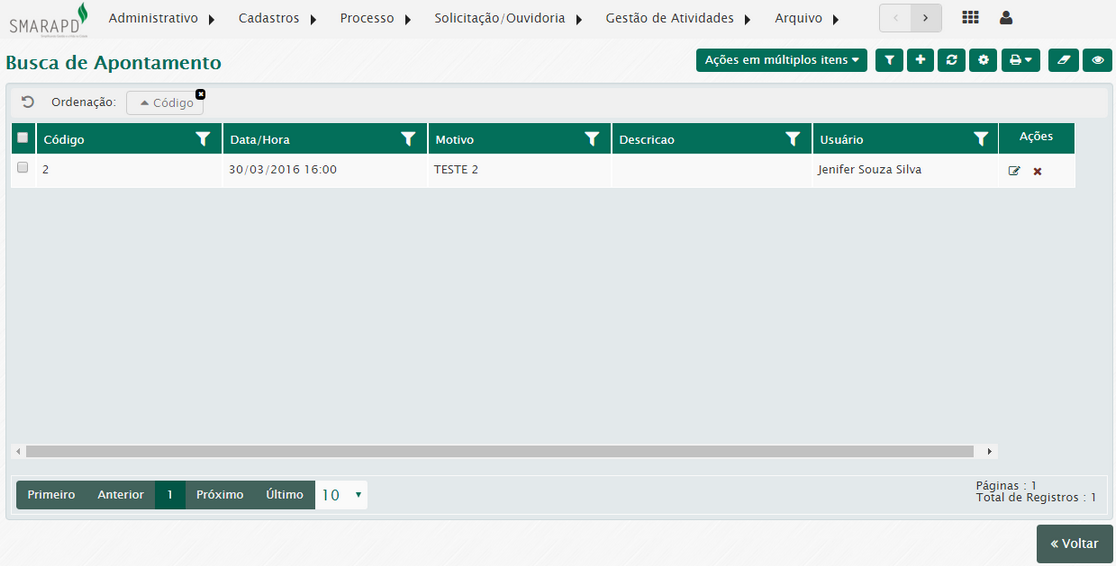Open the Gestão de Atividades menu

tap(677, 18)
